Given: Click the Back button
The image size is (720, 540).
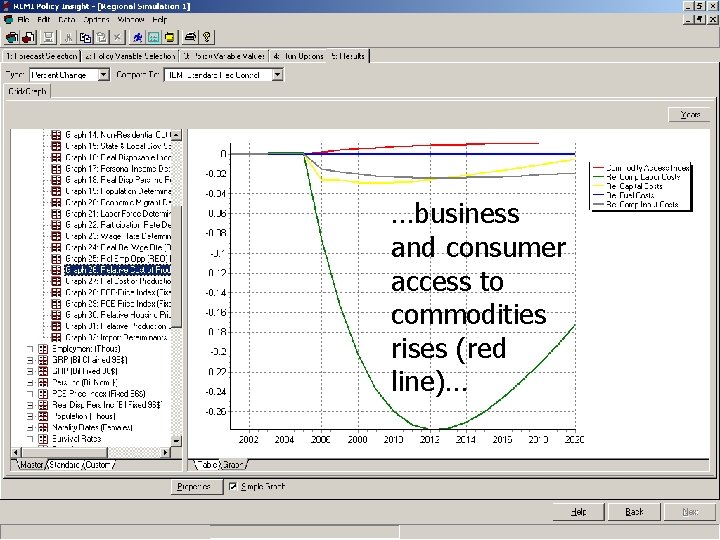Looking at the screenshot, I should (x=634, y=512).
